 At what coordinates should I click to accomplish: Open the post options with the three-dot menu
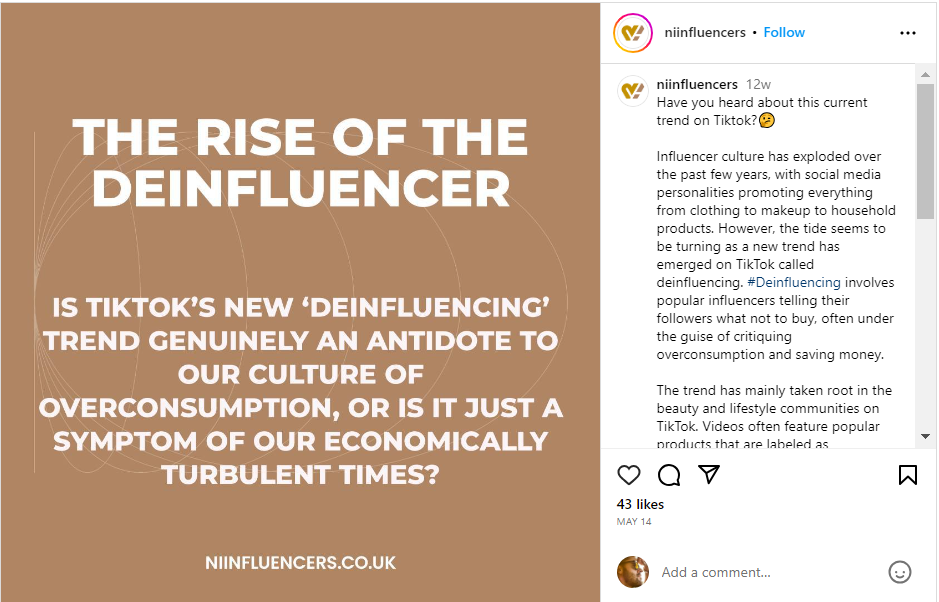[907, 32]
